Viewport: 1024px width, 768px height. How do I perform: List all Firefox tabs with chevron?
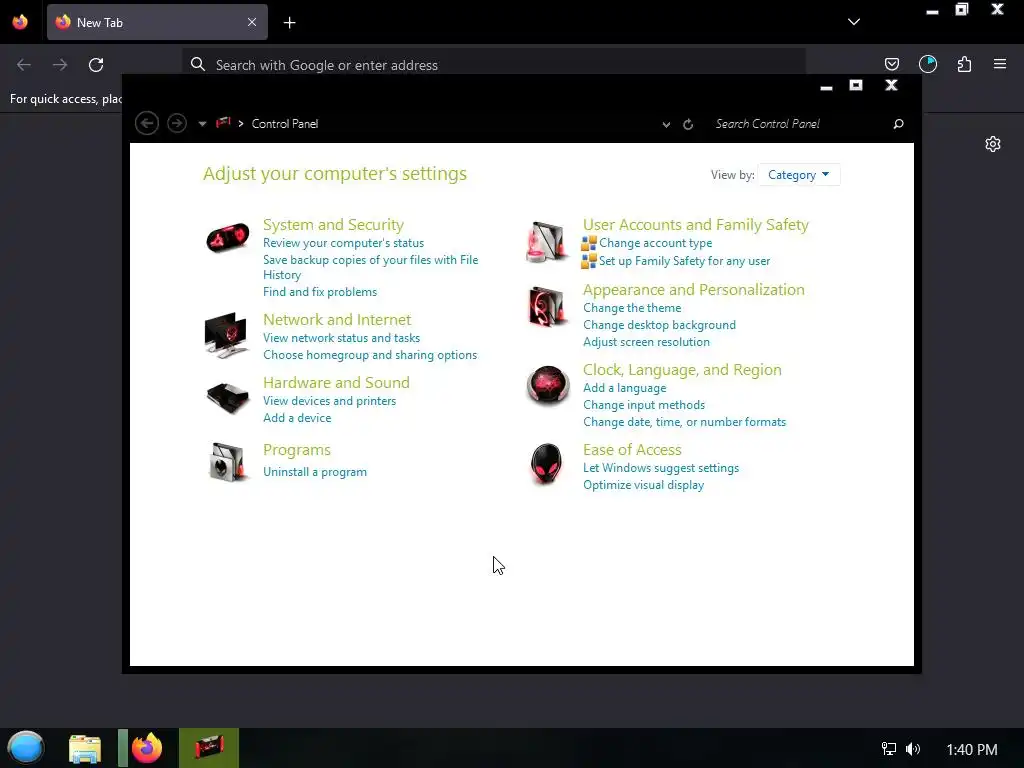[x=854, y=22]
